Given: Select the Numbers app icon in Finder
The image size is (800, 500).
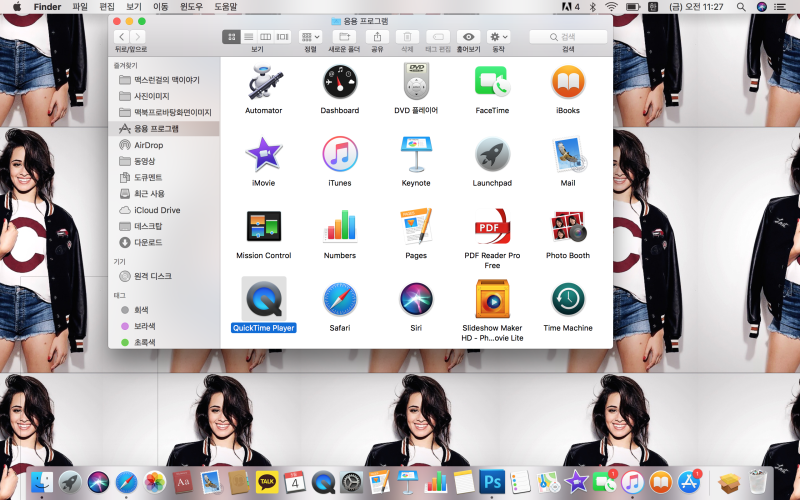Looking at the screenshot, I should coord(340,226).
